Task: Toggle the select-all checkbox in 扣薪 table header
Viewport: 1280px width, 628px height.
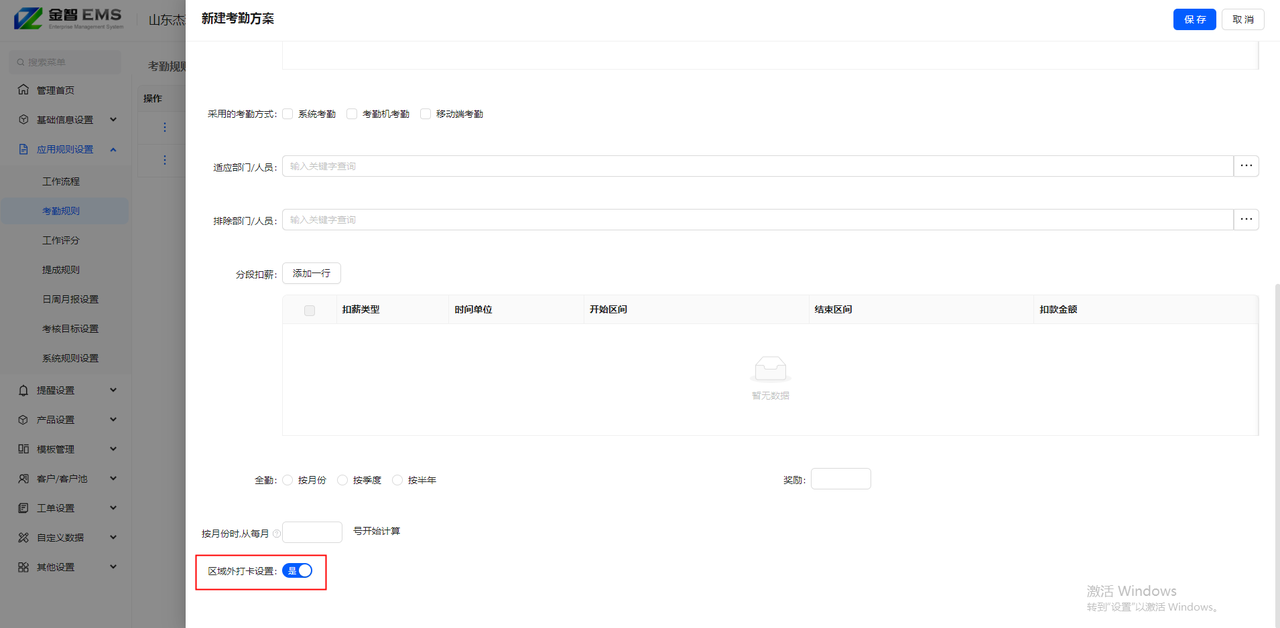Action: (309, 310)
